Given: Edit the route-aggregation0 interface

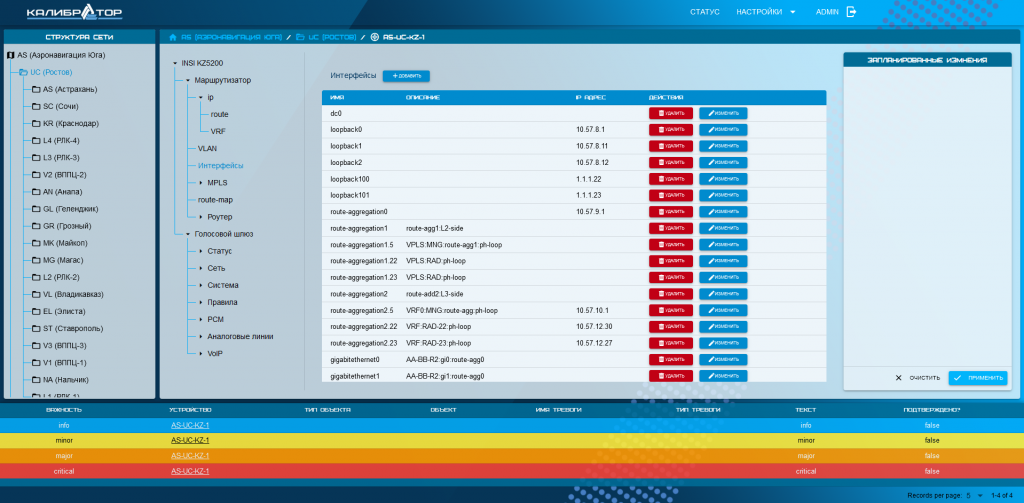Looking at the screenshot, I should pos(723,212).
